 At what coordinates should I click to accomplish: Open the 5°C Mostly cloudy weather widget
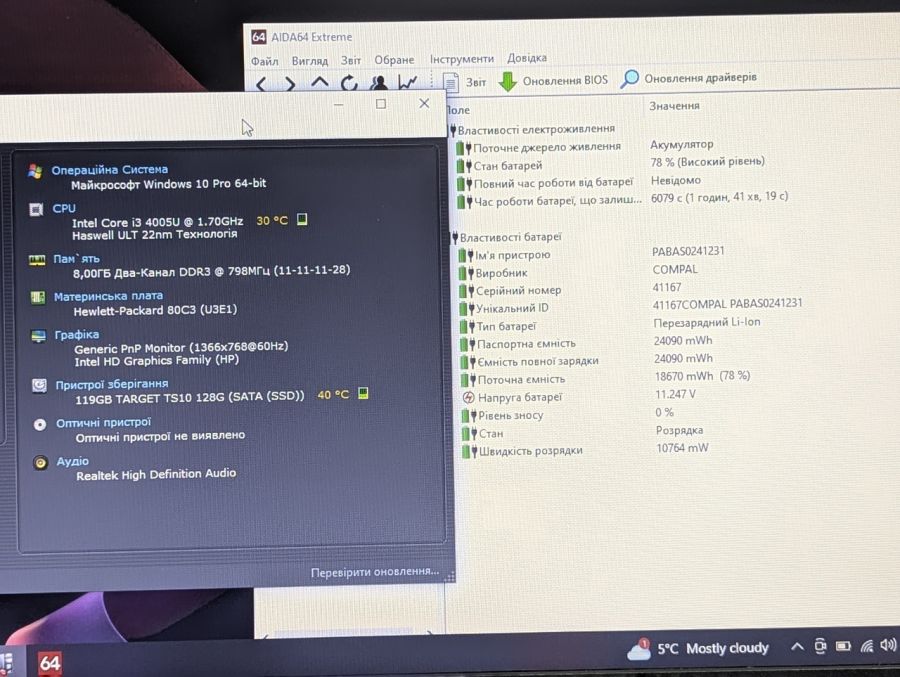[x=697, y=648]
